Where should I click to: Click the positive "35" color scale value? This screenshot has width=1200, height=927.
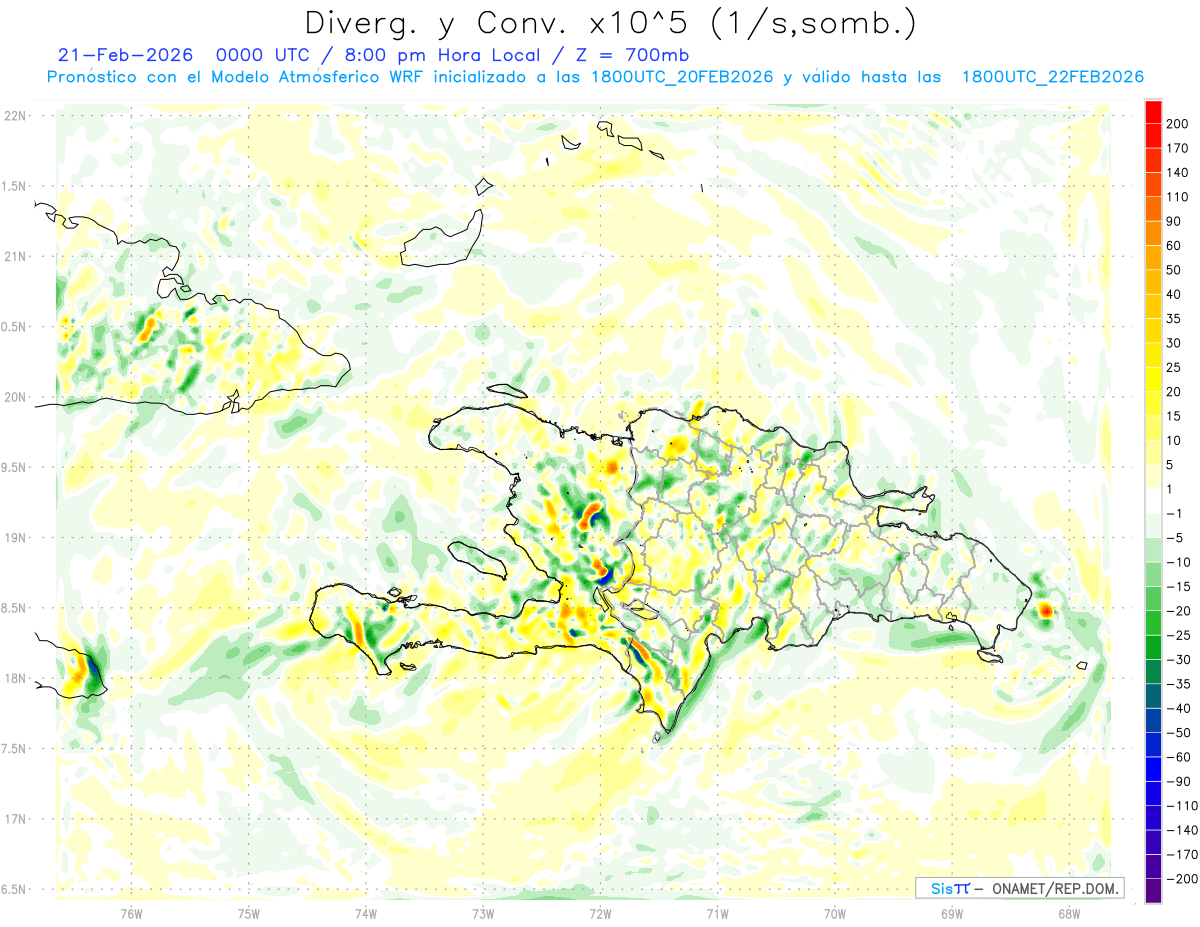point(1175,319)
